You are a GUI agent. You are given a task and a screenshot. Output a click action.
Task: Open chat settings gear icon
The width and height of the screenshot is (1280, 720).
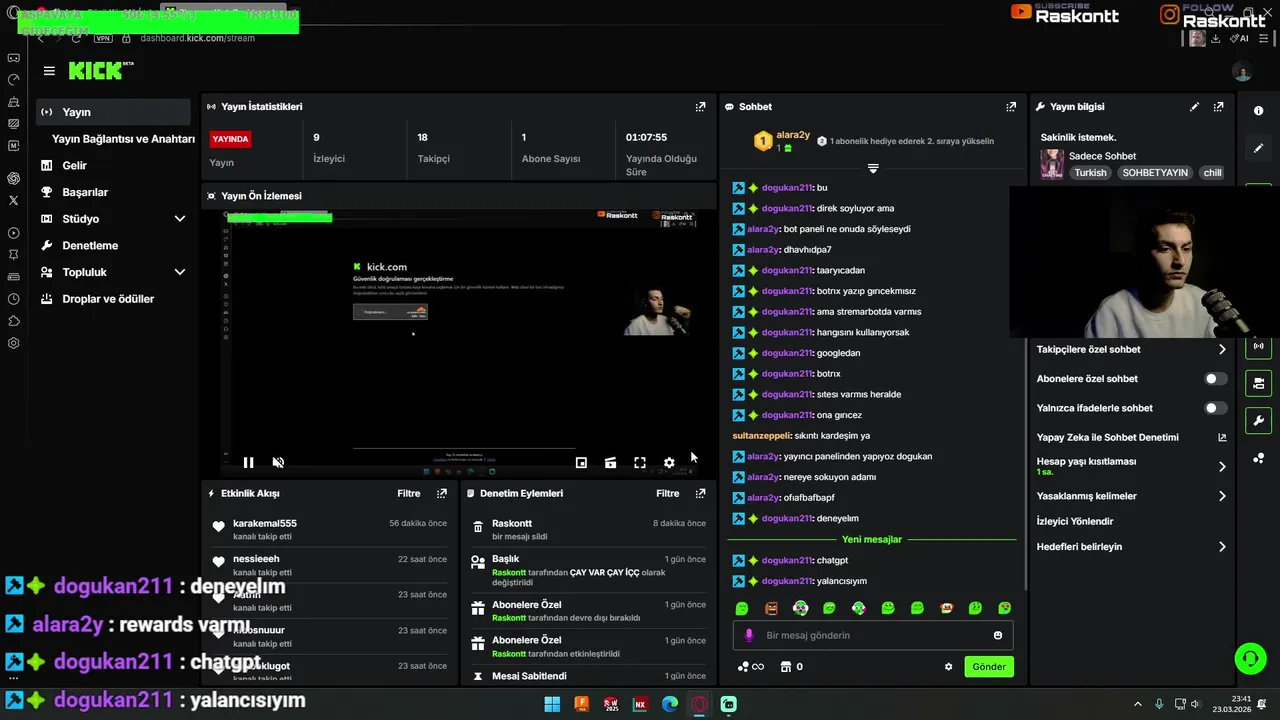948,667
